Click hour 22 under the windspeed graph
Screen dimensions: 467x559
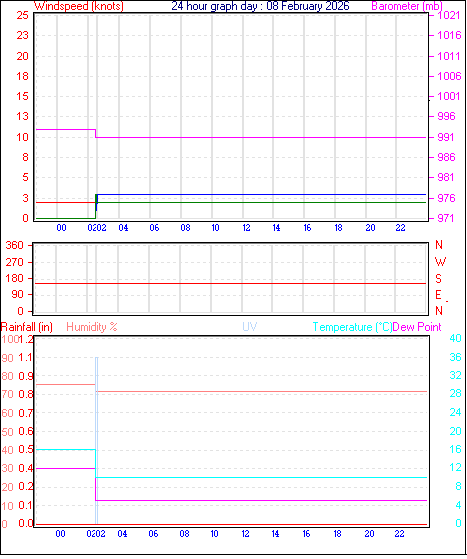pyautogui.click(x=400, y=228)
